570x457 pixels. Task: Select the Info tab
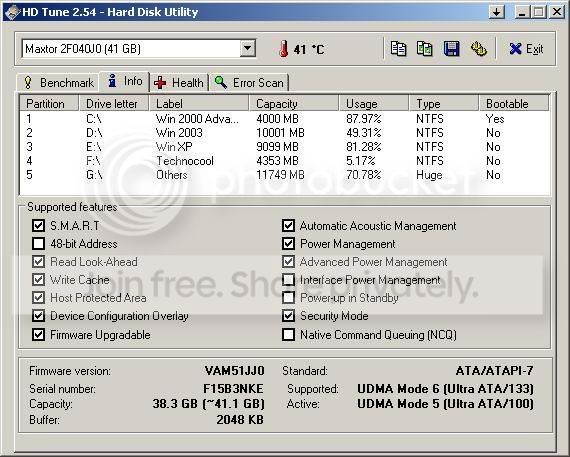[125, 81]
